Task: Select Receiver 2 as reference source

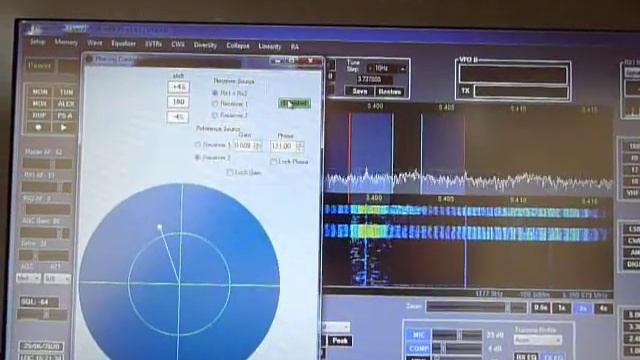Action: point(213,158)
